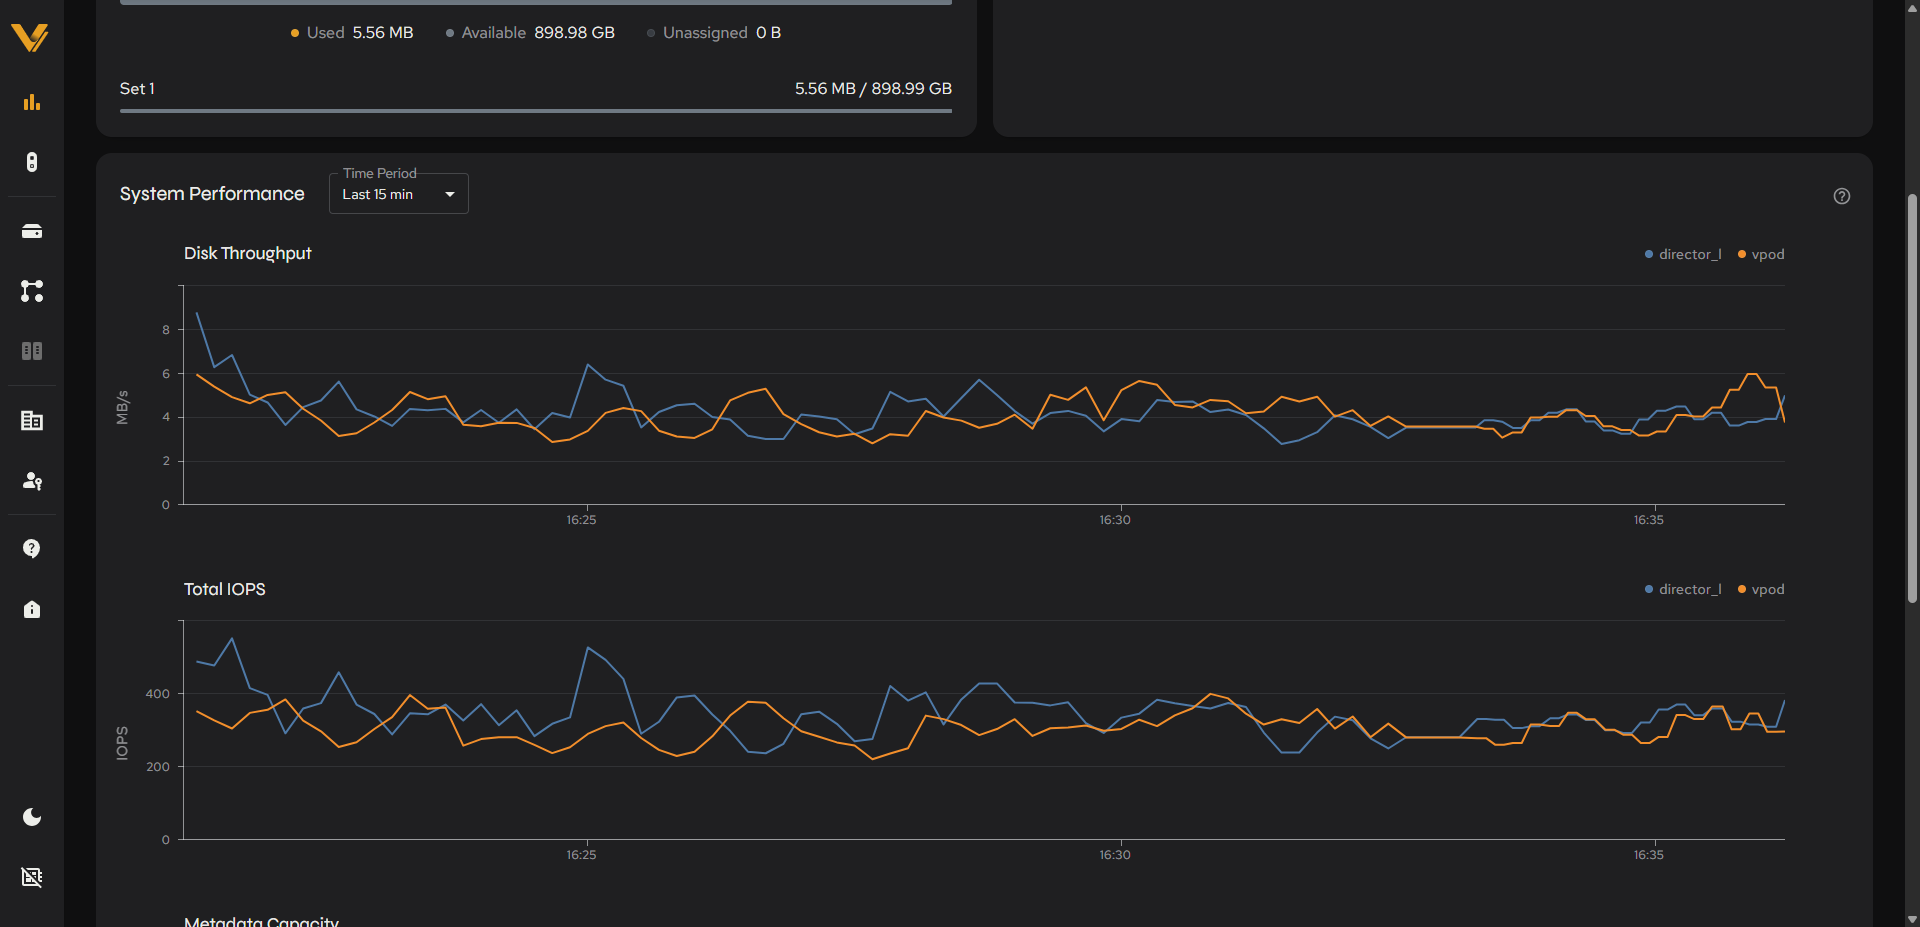
Task: Open the server racks sidebar icon
Action: pyautogui.click(x=32, y=351)
